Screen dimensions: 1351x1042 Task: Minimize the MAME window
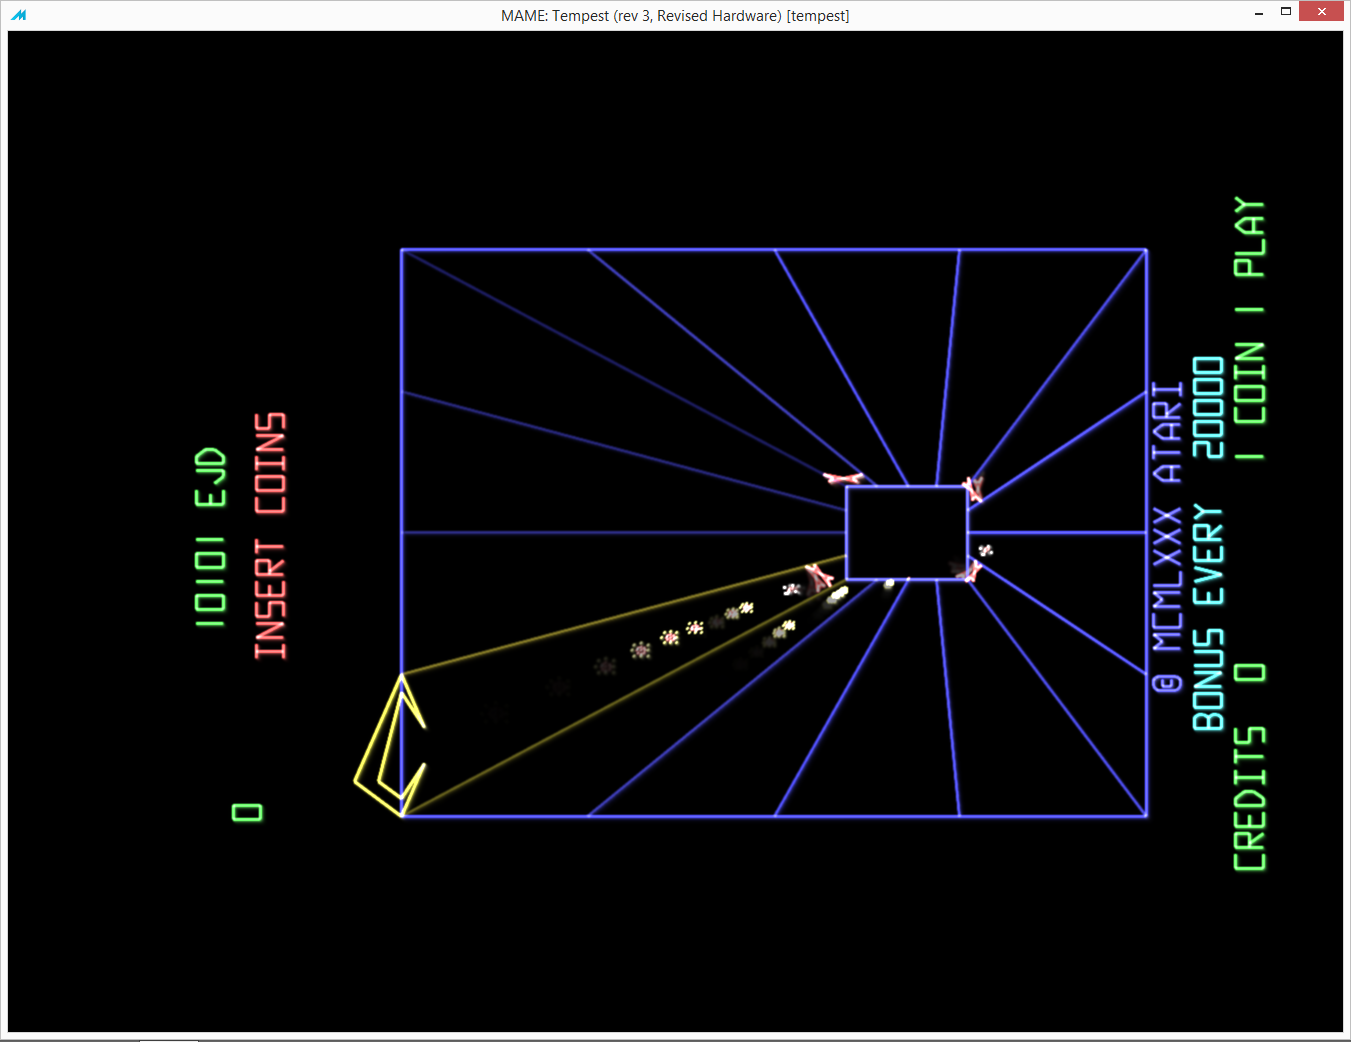coord(1258,13)
